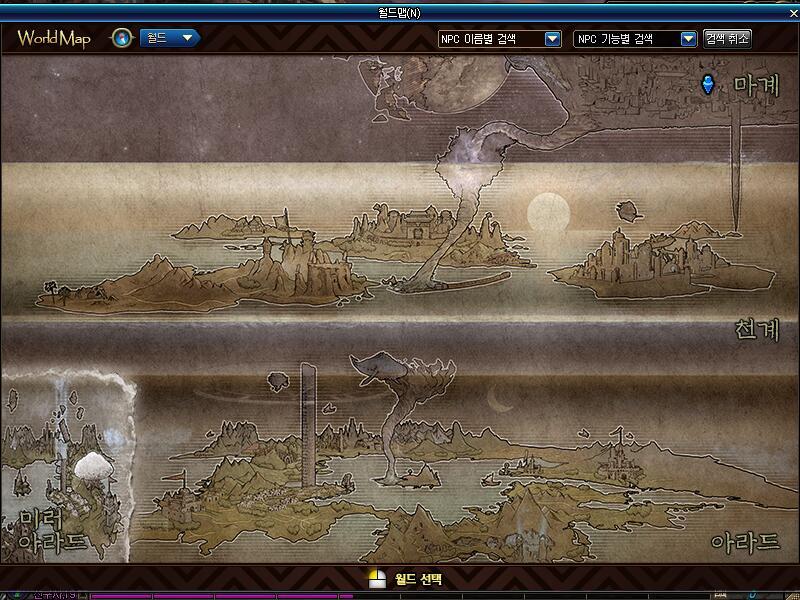Viewport: 800px width, 600px height.
Task: Select the tall tower on the Arad map
Action: click(x=308, y=424)
